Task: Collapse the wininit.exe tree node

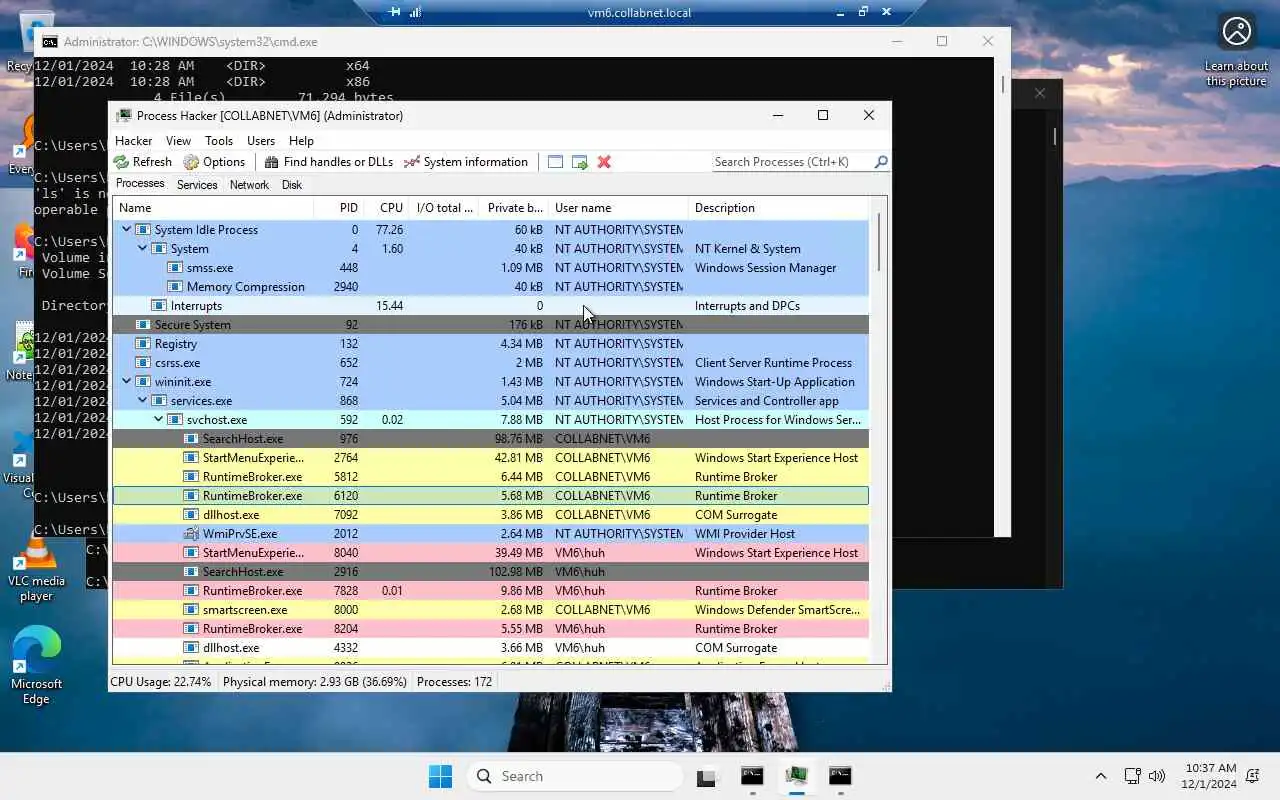Action: [x=126, y=382]
